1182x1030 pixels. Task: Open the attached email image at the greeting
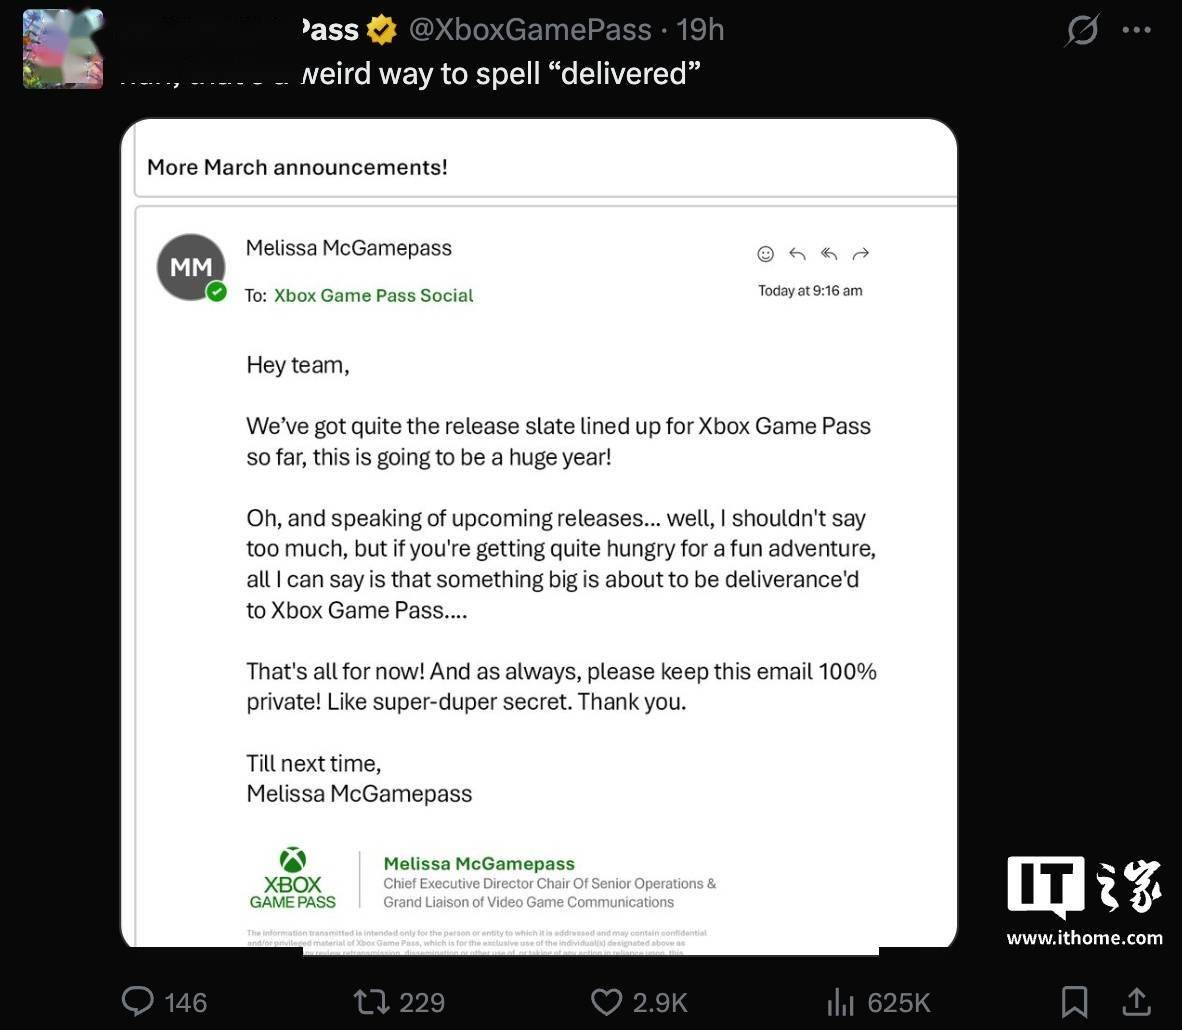[298, 365]
